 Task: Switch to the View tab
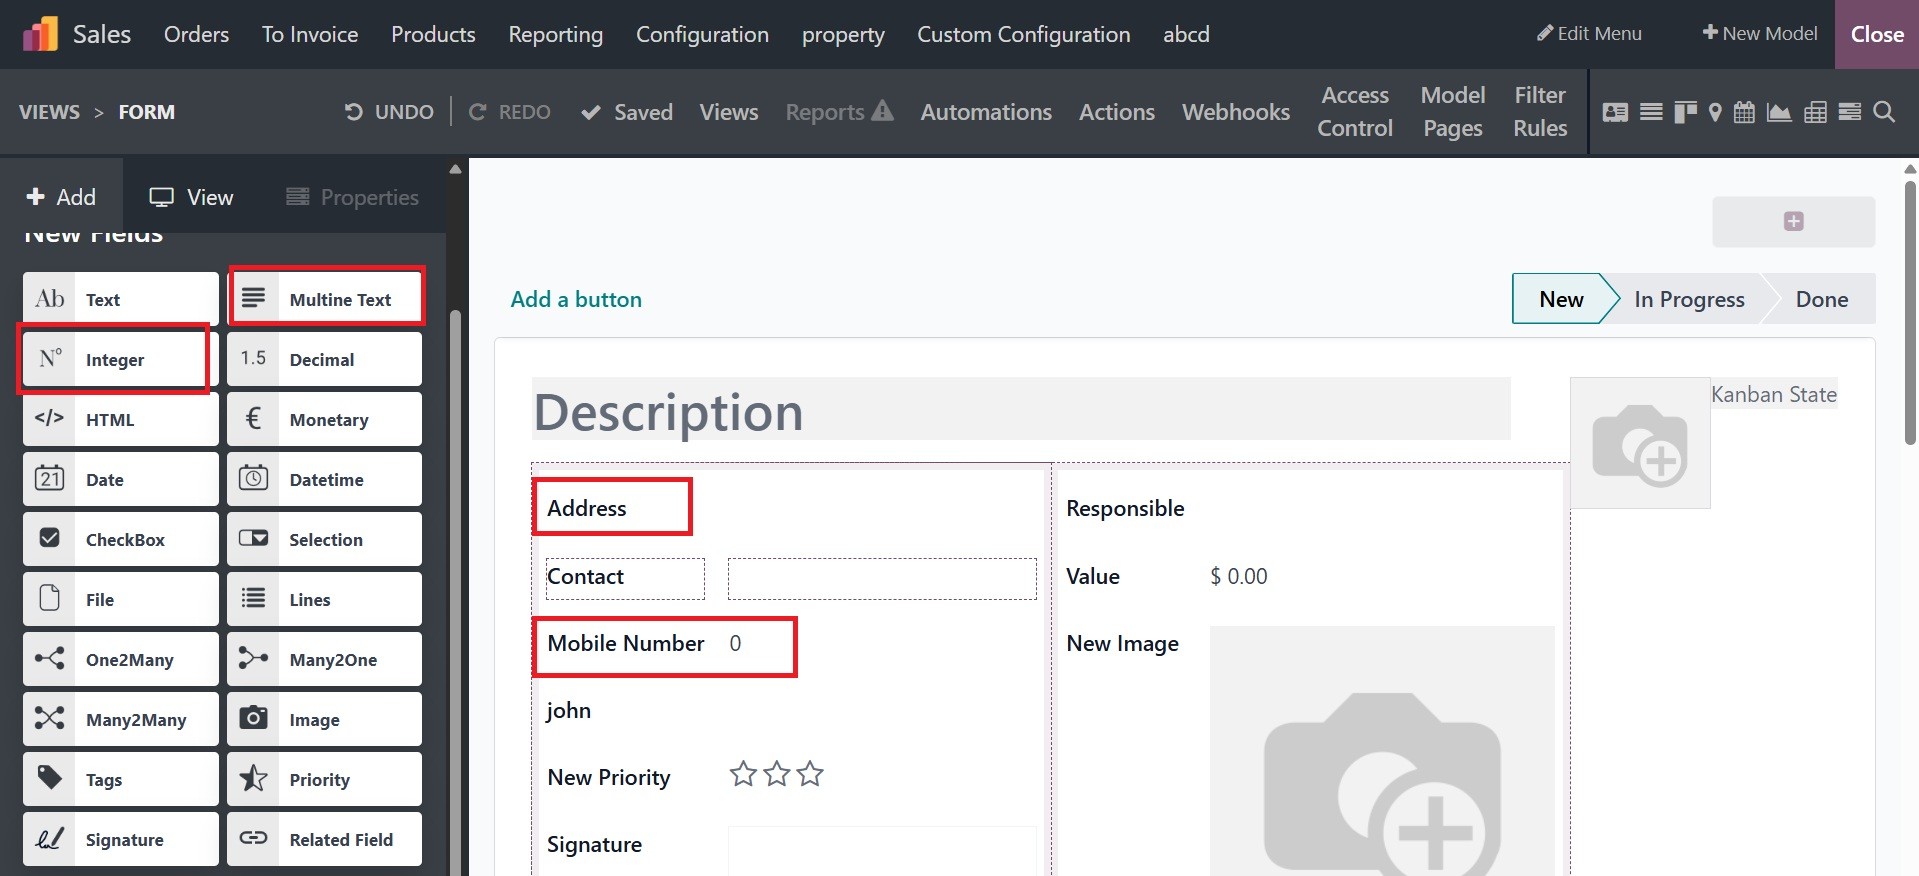tap(191, 197)
